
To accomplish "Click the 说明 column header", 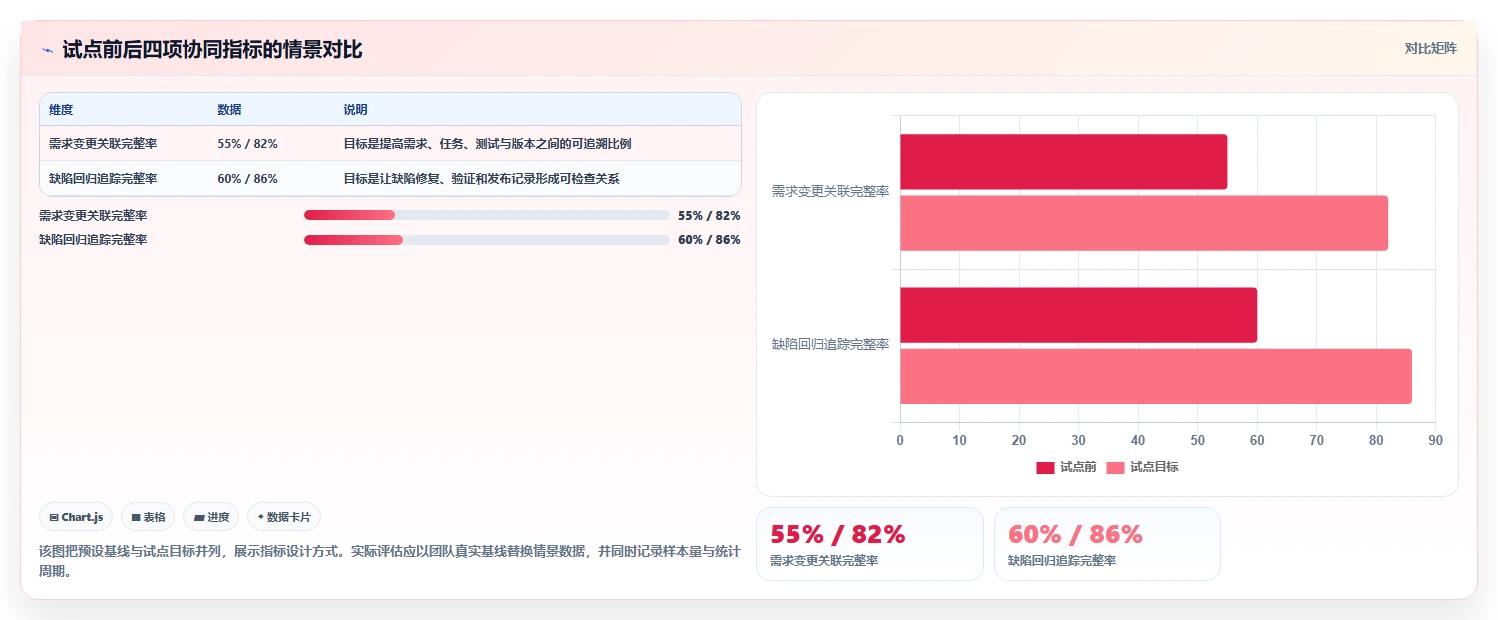I will 355,110.
